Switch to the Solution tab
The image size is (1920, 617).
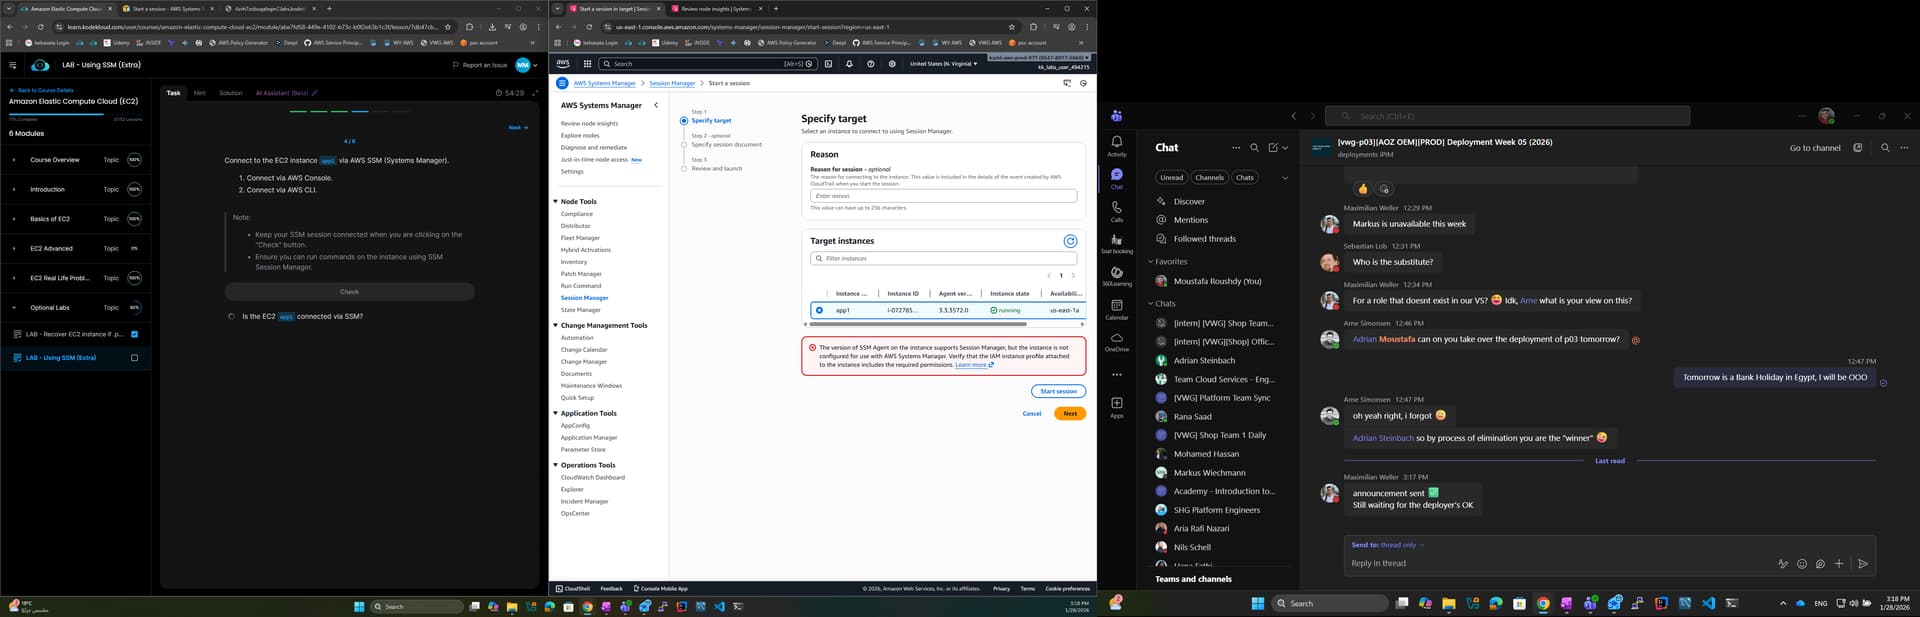point(230,93)
